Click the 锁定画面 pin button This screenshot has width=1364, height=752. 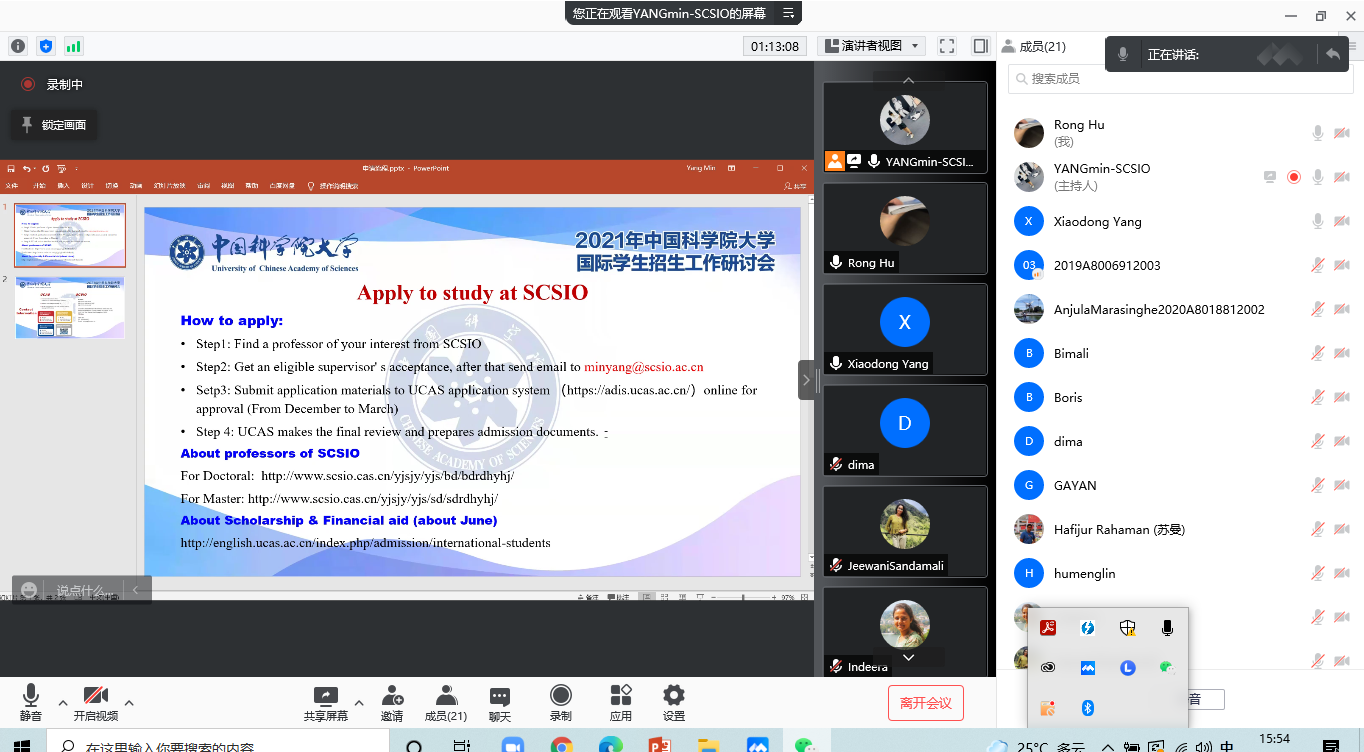coord(54,125)
